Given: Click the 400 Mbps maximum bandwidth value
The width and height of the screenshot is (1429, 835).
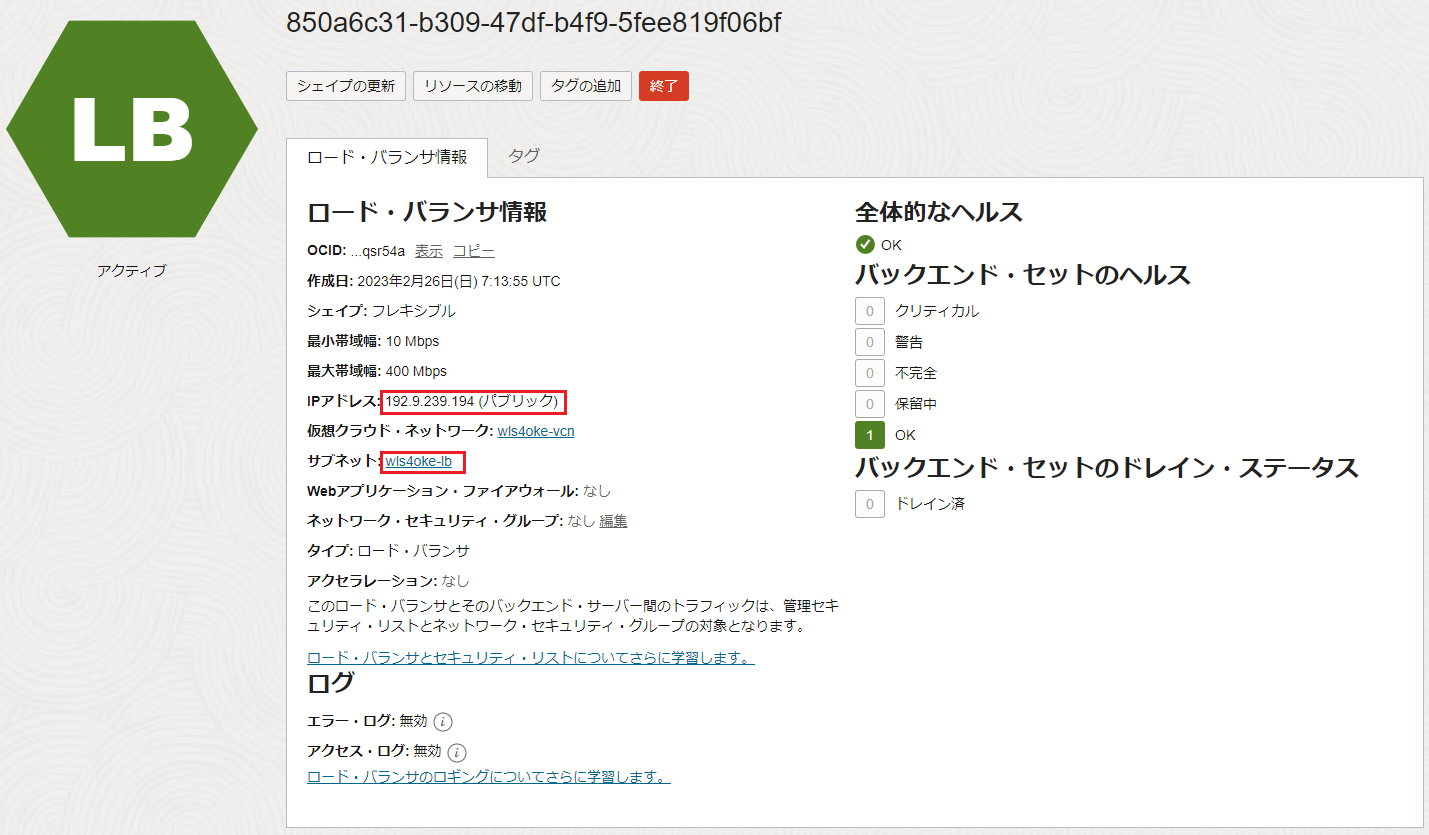Looking at the screenshot, I should [x=416, y=371].
